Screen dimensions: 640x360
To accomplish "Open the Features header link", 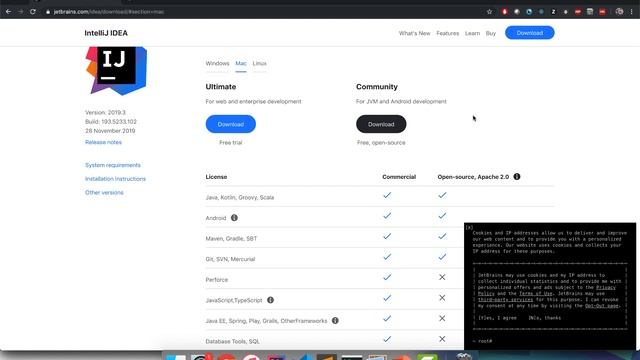I will (447, 33).
